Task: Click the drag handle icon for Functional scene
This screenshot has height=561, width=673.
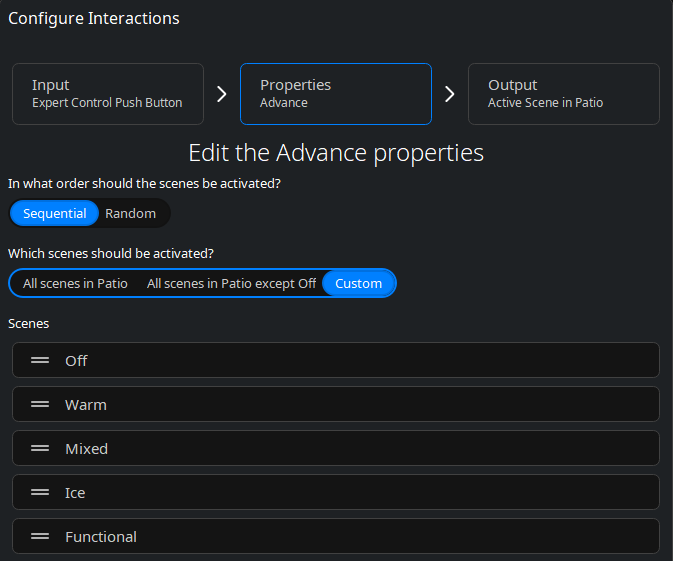Action: [40, 537]
